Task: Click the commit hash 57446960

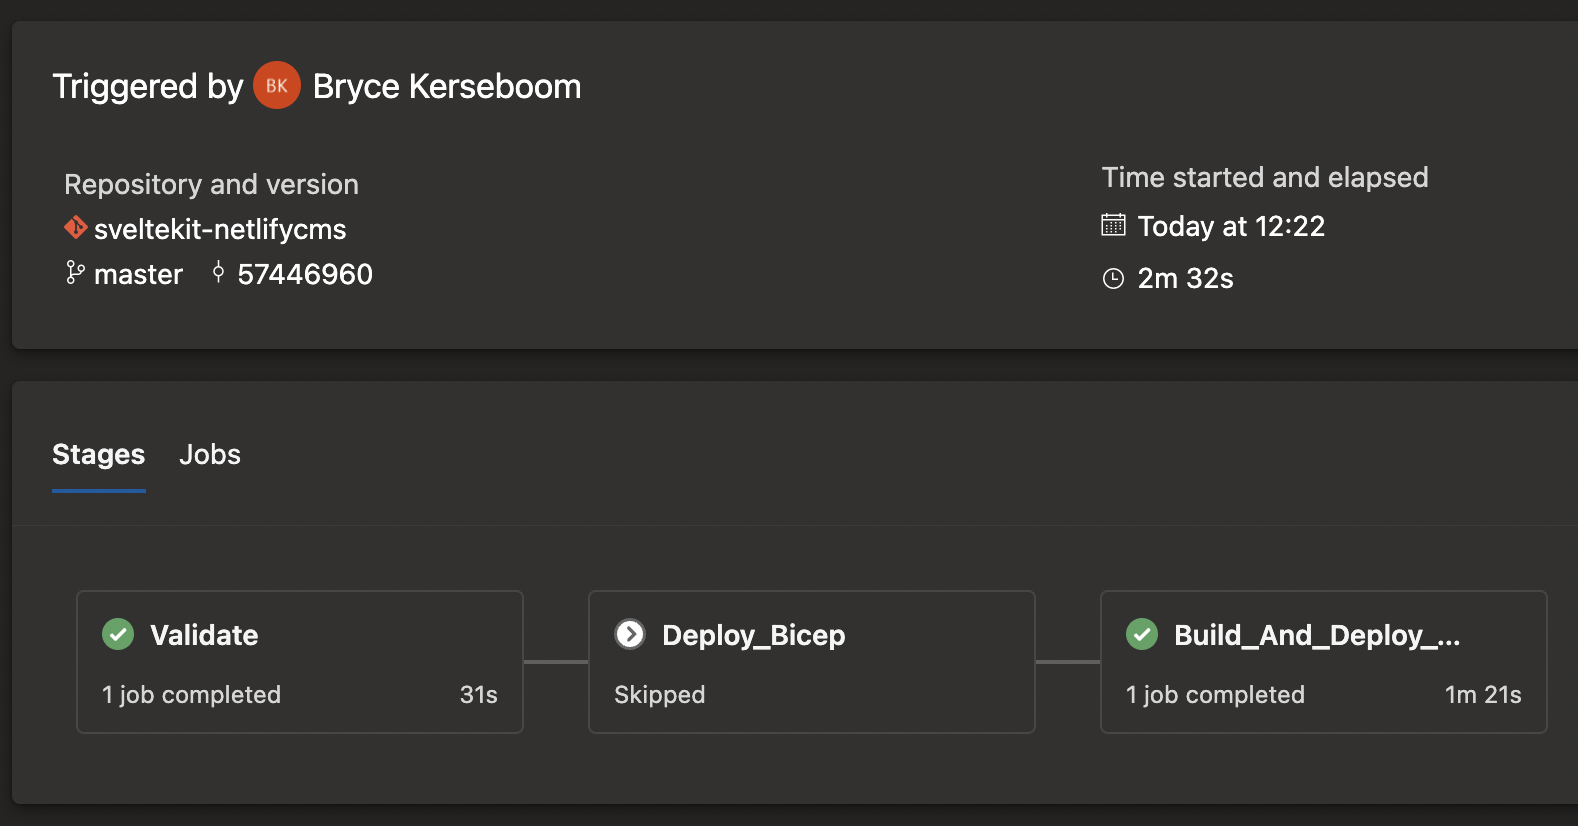Action: (305, 273)
